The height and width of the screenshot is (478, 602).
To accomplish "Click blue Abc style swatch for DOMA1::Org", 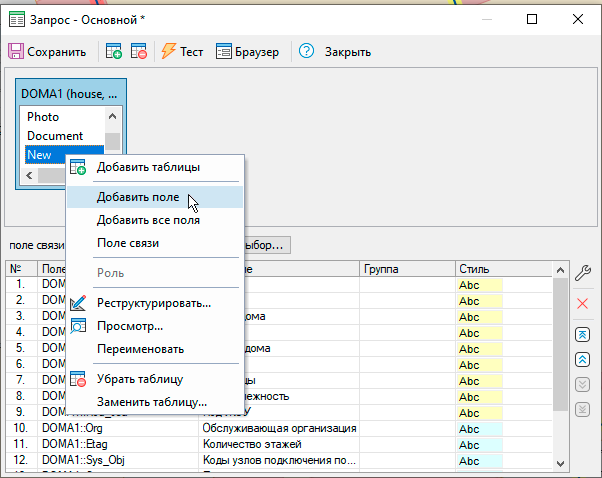I will [x=479, y=428].
